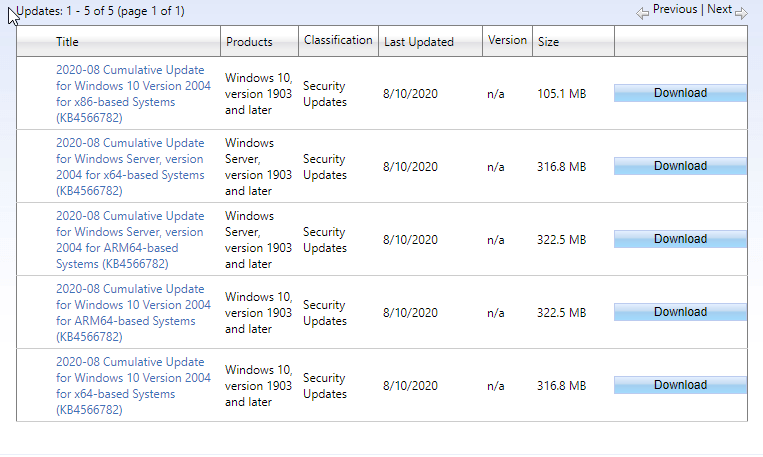Sort by the Products column header
The height and width of the screenshot is (457, 763).
point(249,42)
